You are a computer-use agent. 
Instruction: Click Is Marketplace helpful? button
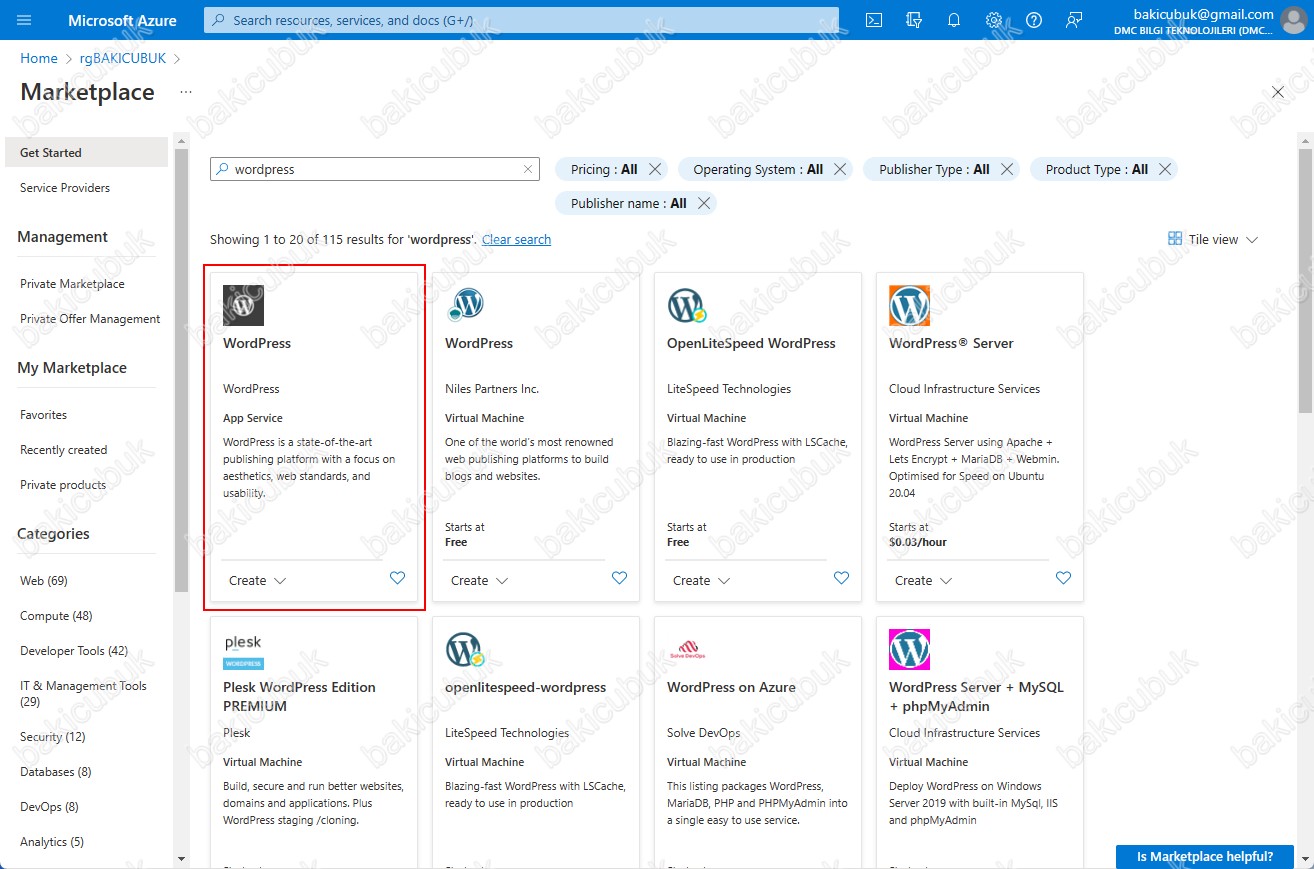pos(1205,856)
